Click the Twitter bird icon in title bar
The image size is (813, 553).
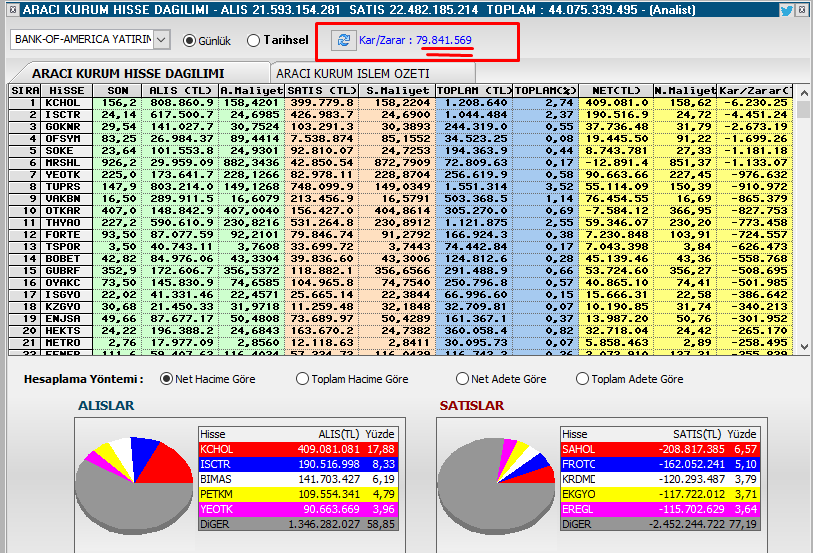(x=787, y=10)
